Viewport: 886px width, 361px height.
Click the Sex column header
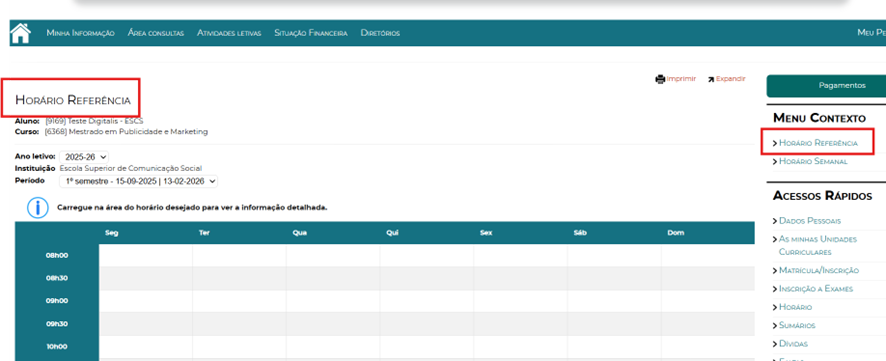pos(486,233)
